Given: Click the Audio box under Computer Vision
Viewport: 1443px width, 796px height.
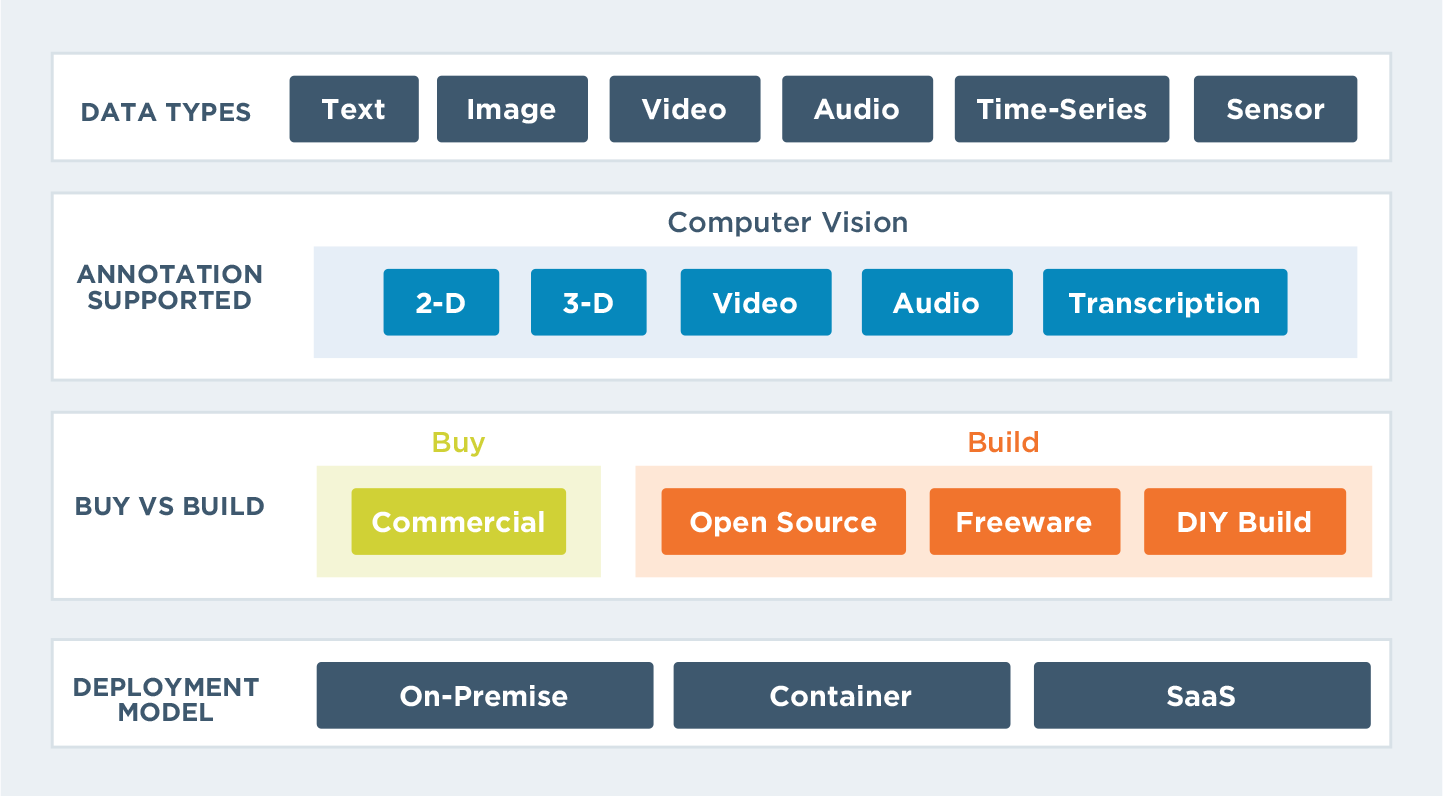Looking at the screenshot, I should [937, 302].
